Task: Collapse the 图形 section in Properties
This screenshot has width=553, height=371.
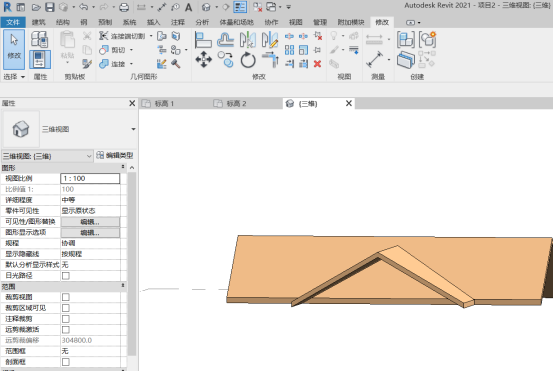Action: click(x=123, y=167)
